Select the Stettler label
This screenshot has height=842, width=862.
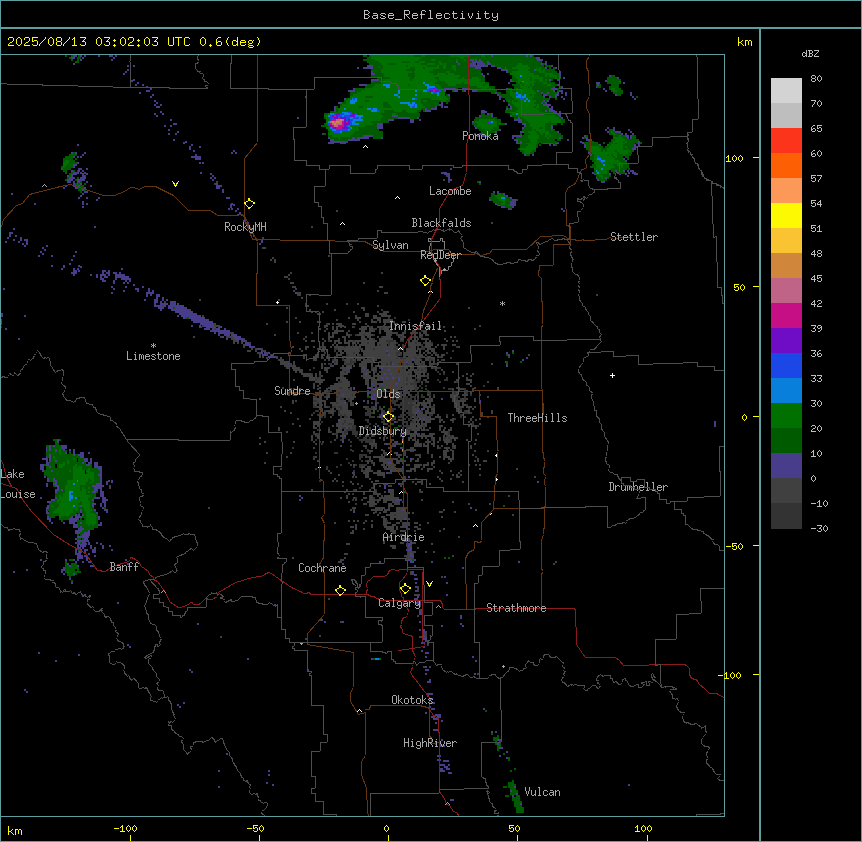click(634, 237)
